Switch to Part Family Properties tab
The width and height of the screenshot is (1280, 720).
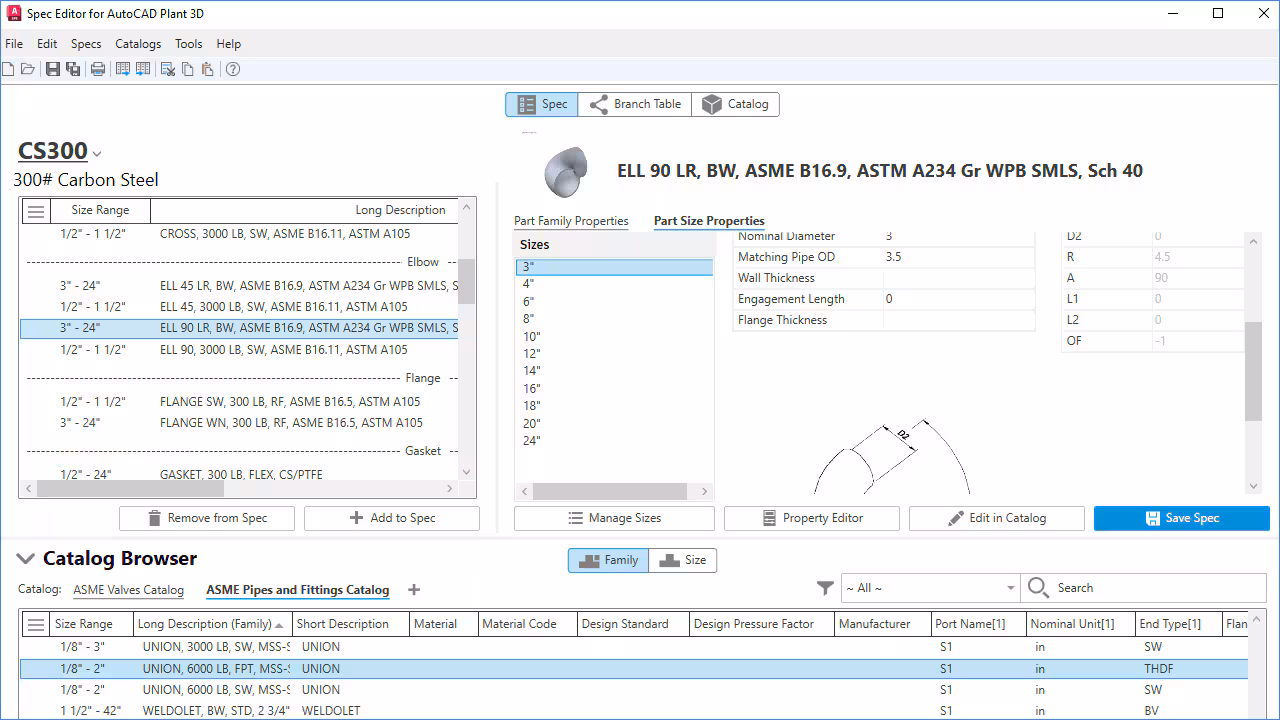571,221
